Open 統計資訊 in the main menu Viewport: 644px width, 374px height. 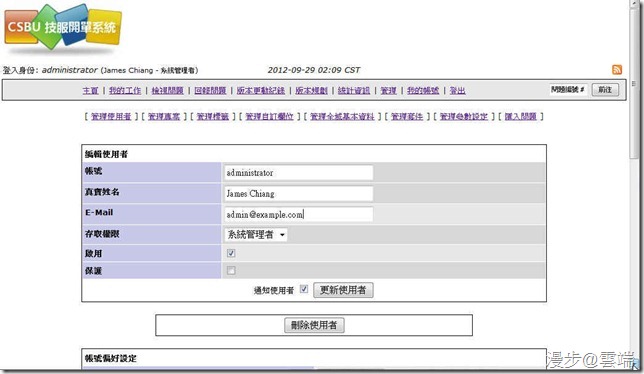(x=354, y=90)
